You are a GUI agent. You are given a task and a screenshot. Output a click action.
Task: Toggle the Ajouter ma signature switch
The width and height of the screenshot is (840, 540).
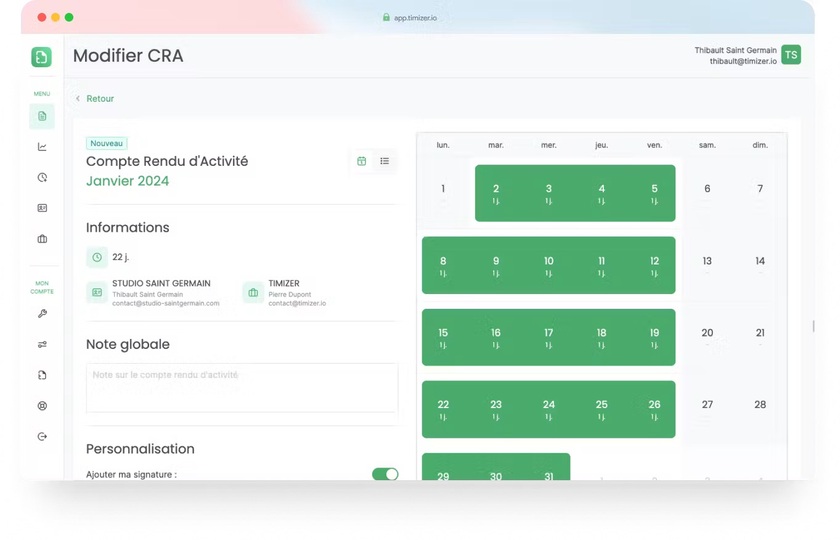385,474
